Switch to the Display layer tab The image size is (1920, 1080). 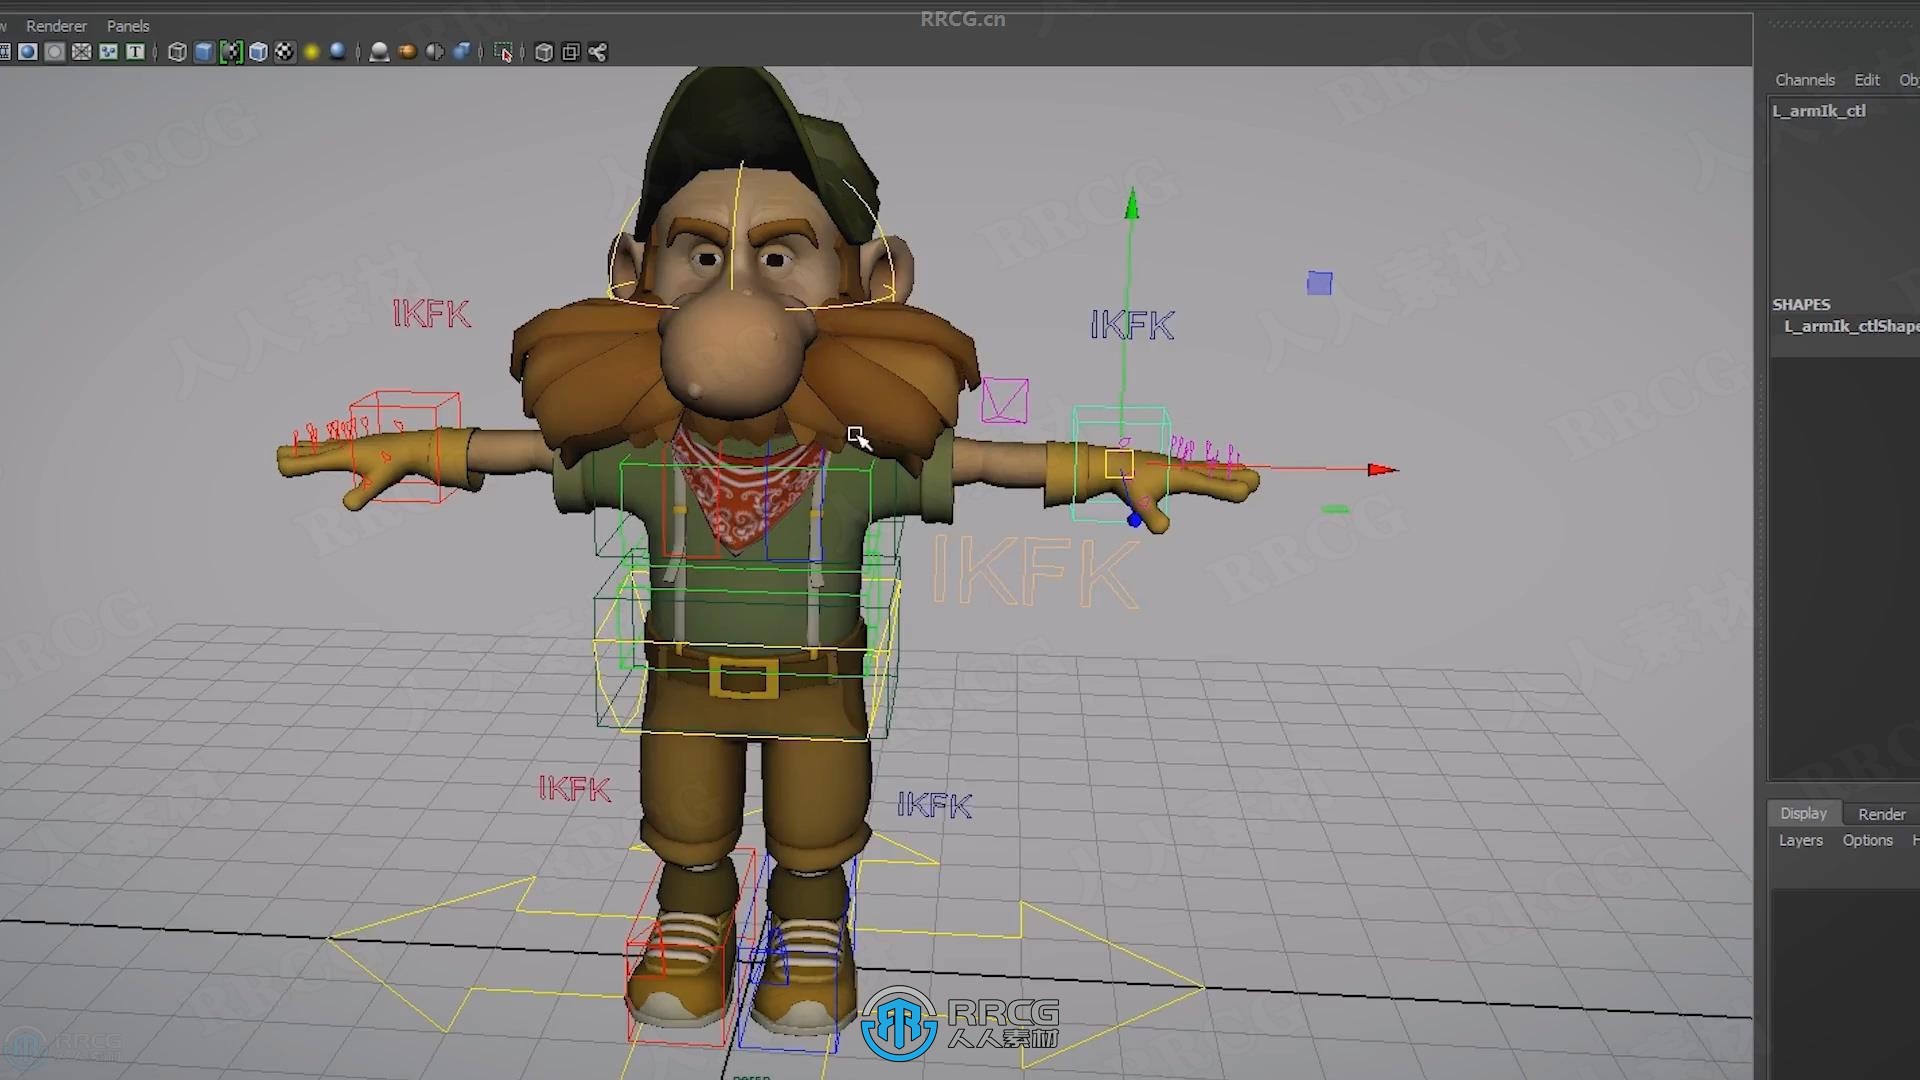point(1803,813)
